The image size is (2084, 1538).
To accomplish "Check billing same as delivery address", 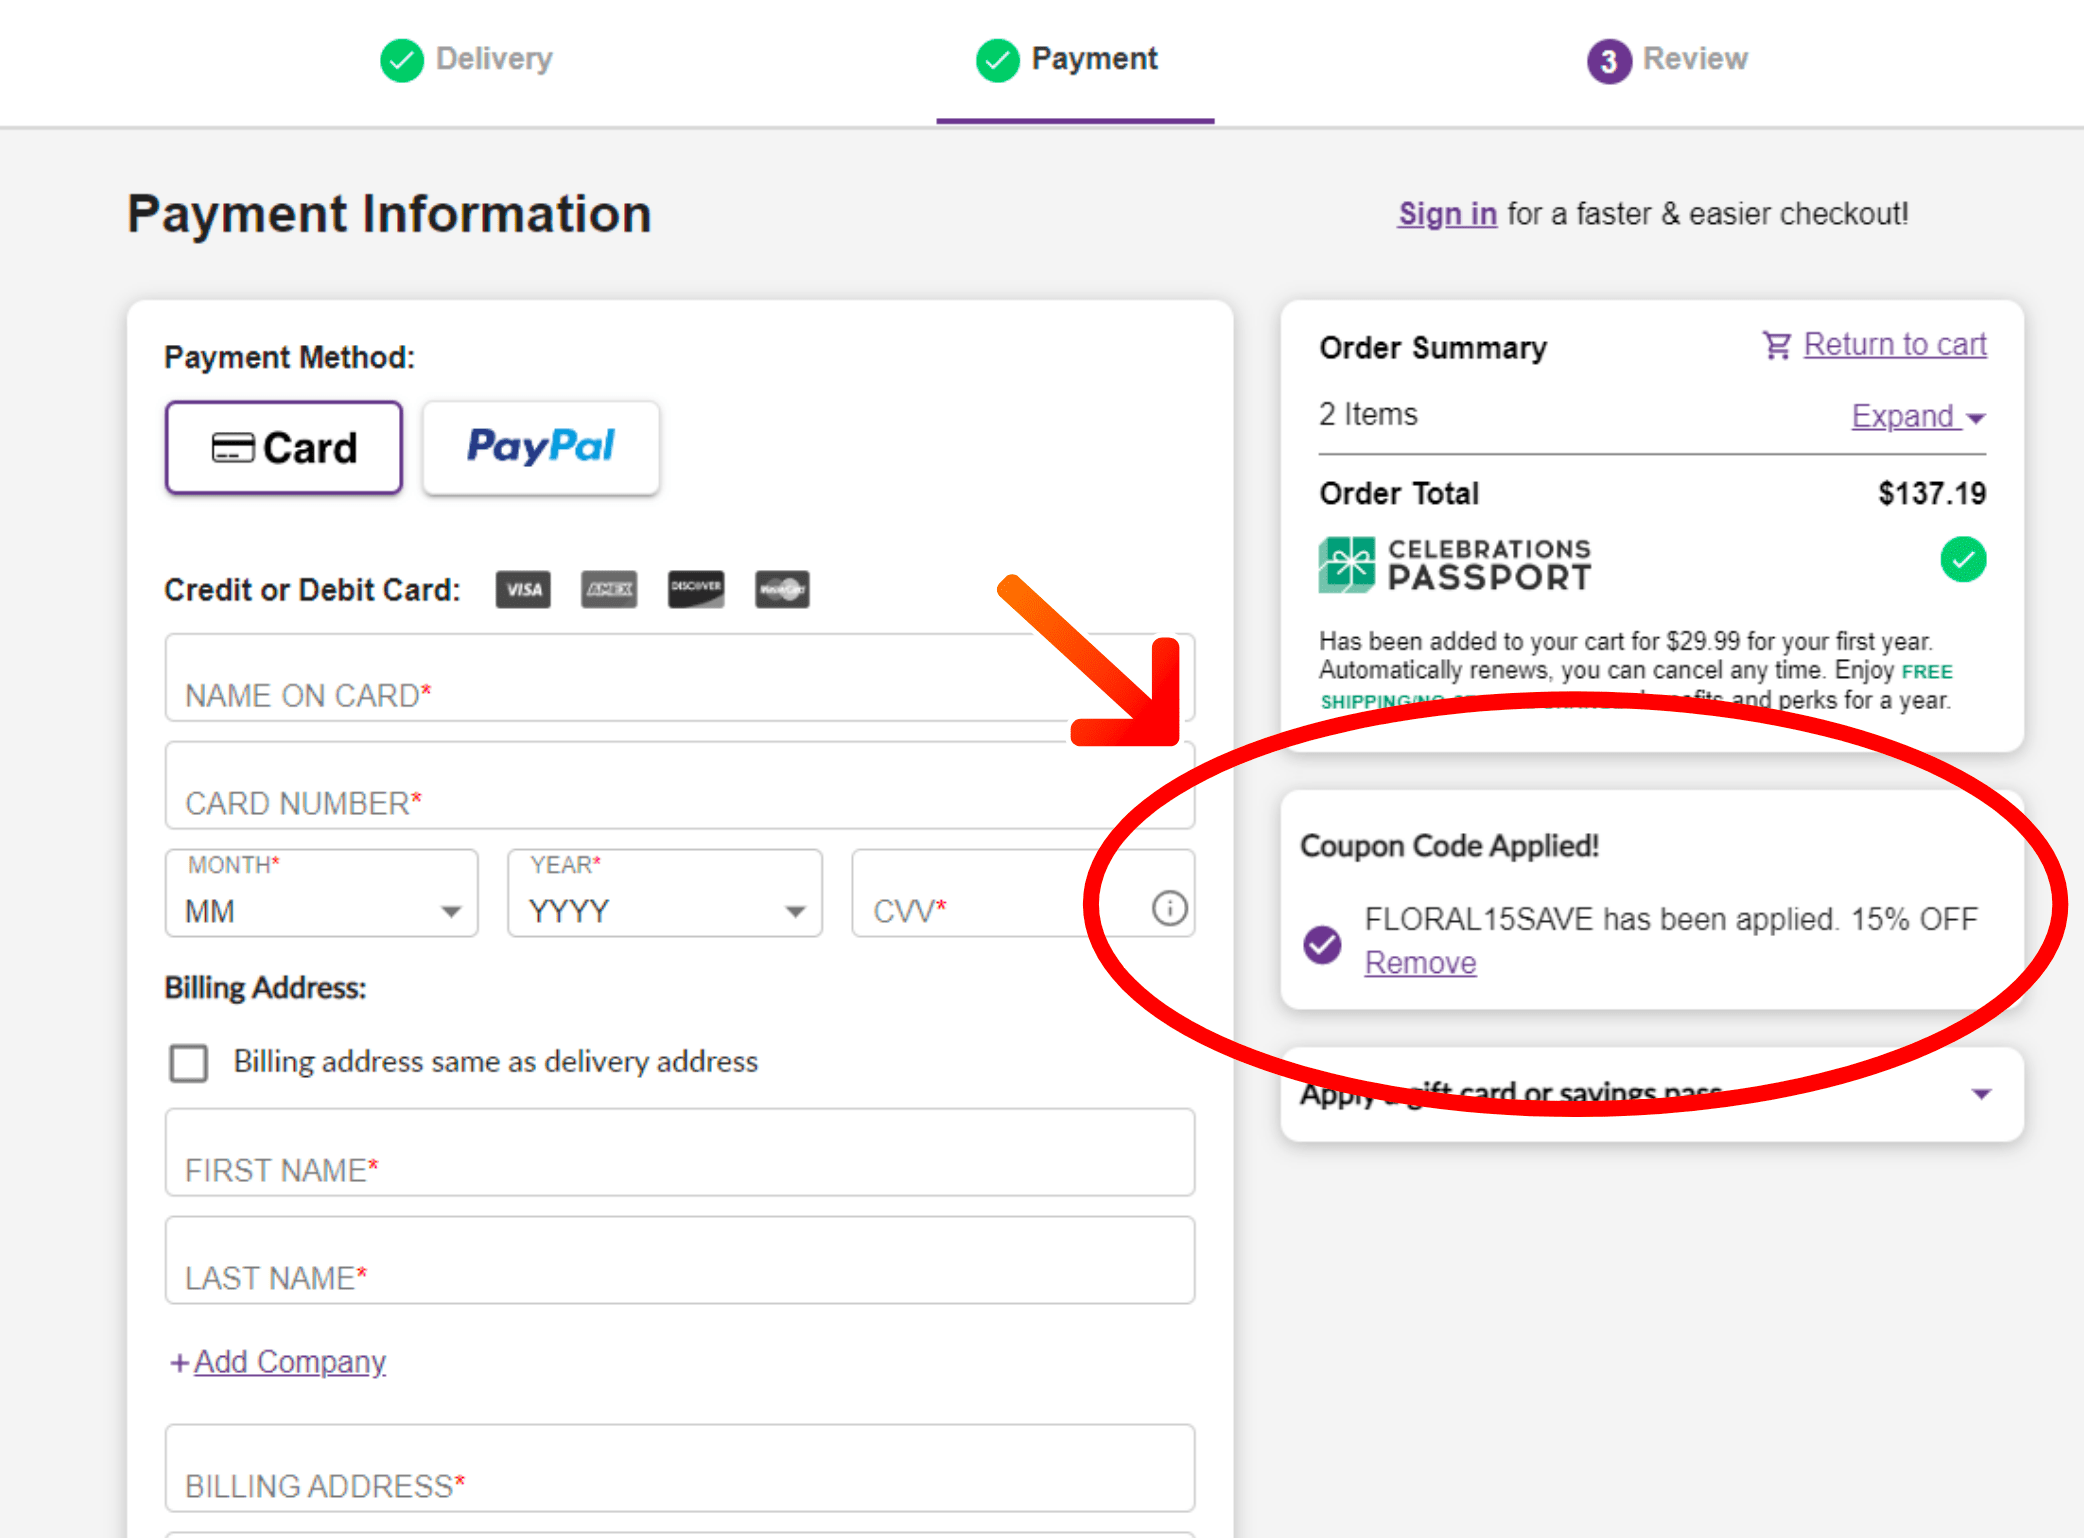I will pos(188,1063).
